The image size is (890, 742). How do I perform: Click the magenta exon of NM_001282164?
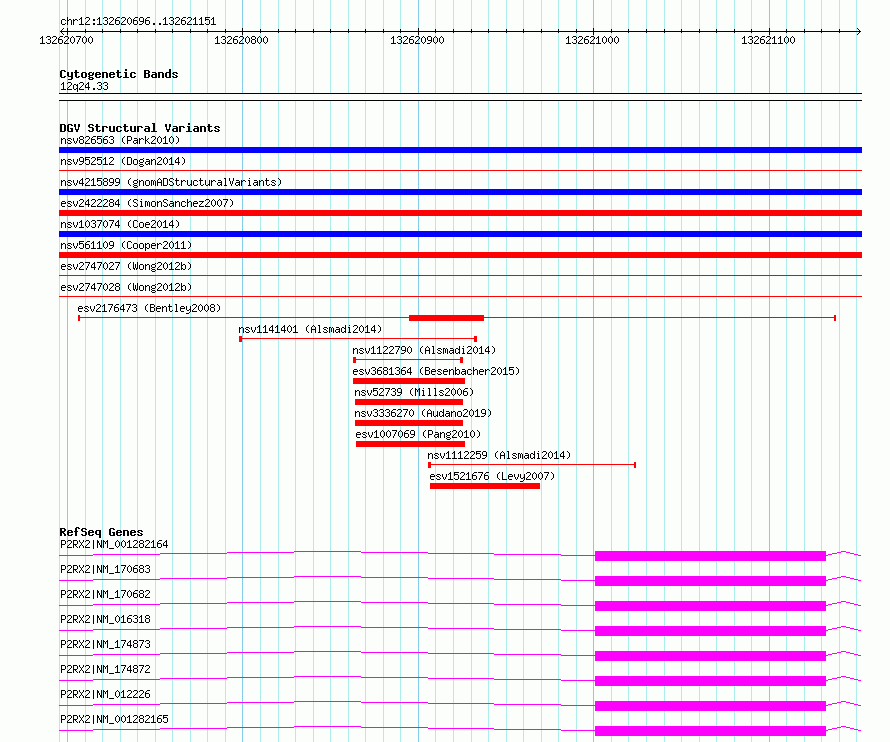(x=710, y=556)
